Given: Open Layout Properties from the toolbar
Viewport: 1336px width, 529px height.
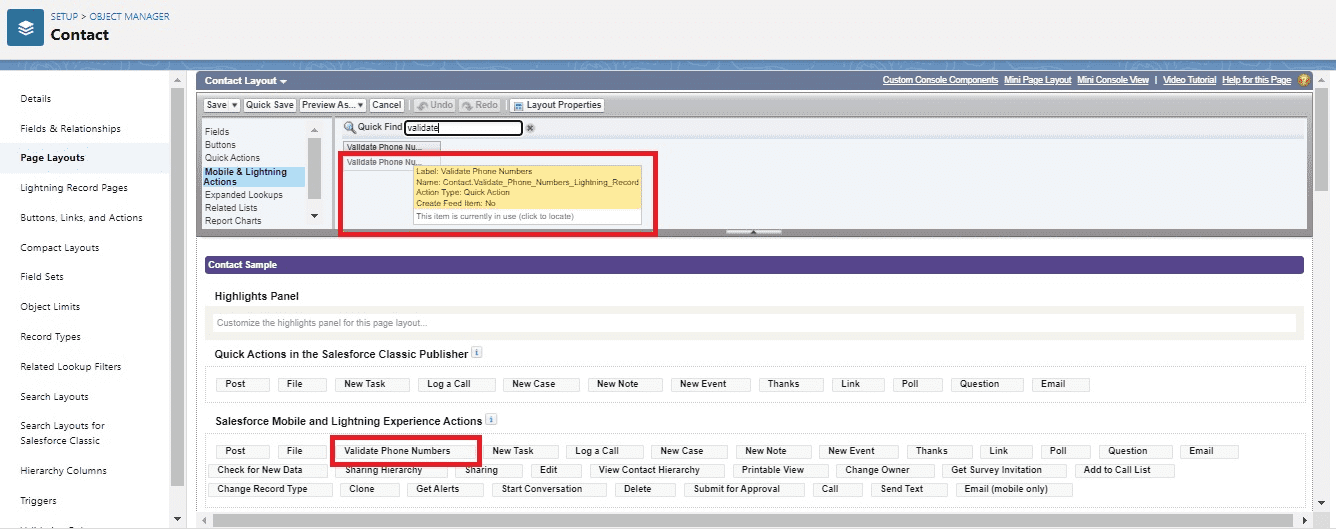Looking at the screenshot, I should tap(557, 105).
